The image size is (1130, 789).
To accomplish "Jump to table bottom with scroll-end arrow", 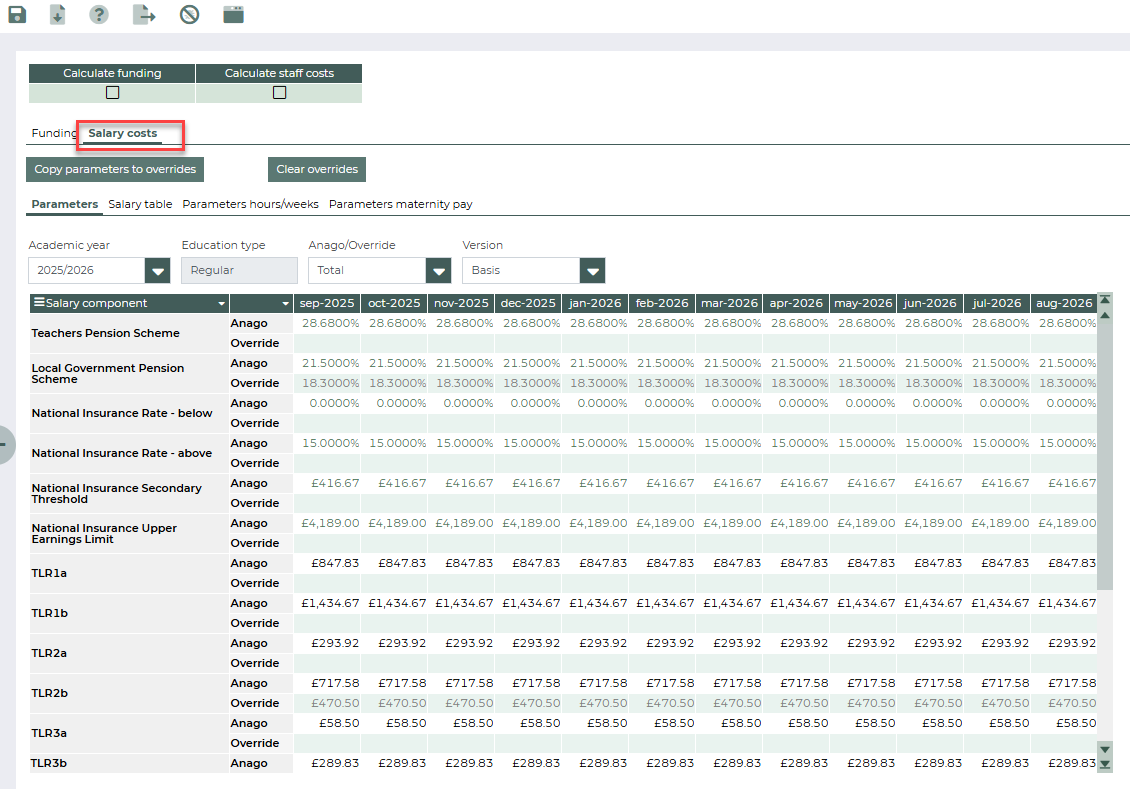I will [x=1105, y=764].
